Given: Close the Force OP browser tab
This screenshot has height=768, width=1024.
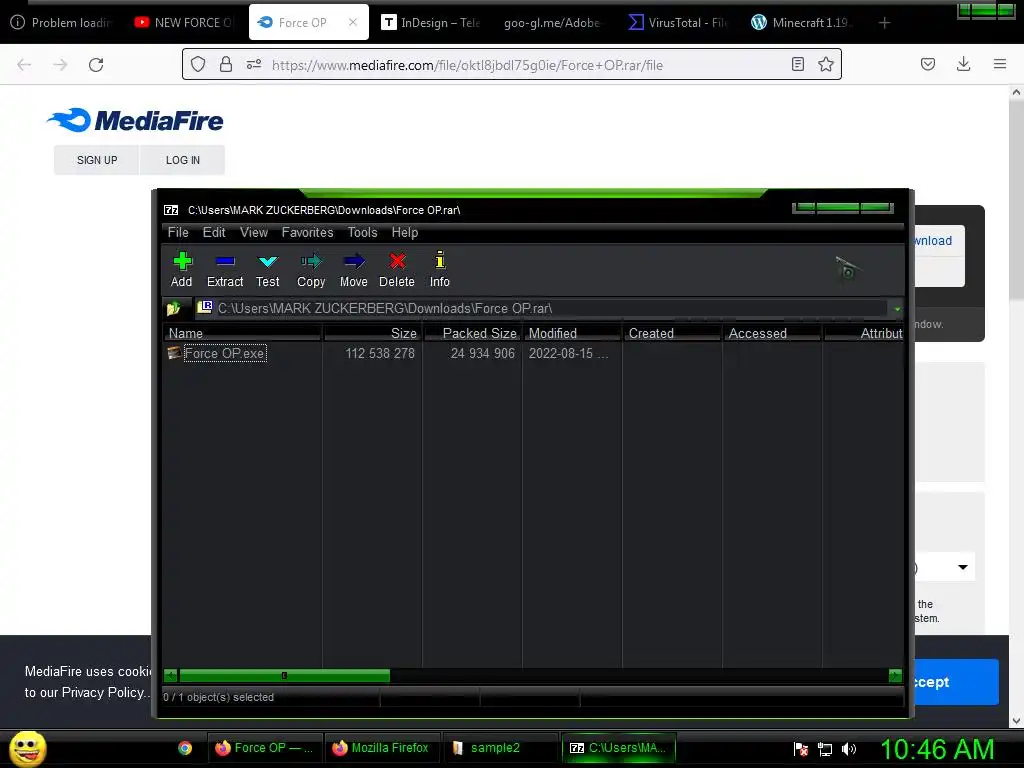Looking at the screenshot, I should 353,22.
